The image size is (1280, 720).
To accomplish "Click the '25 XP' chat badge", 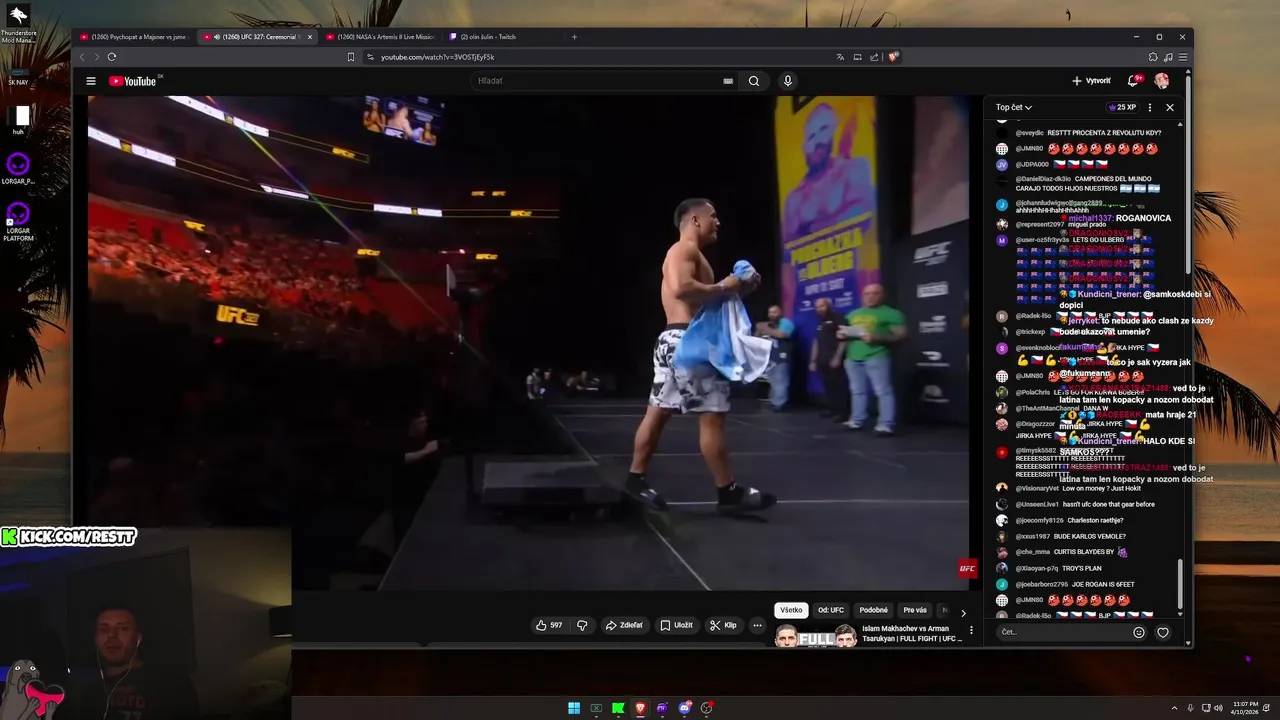I will point(1122,107).
